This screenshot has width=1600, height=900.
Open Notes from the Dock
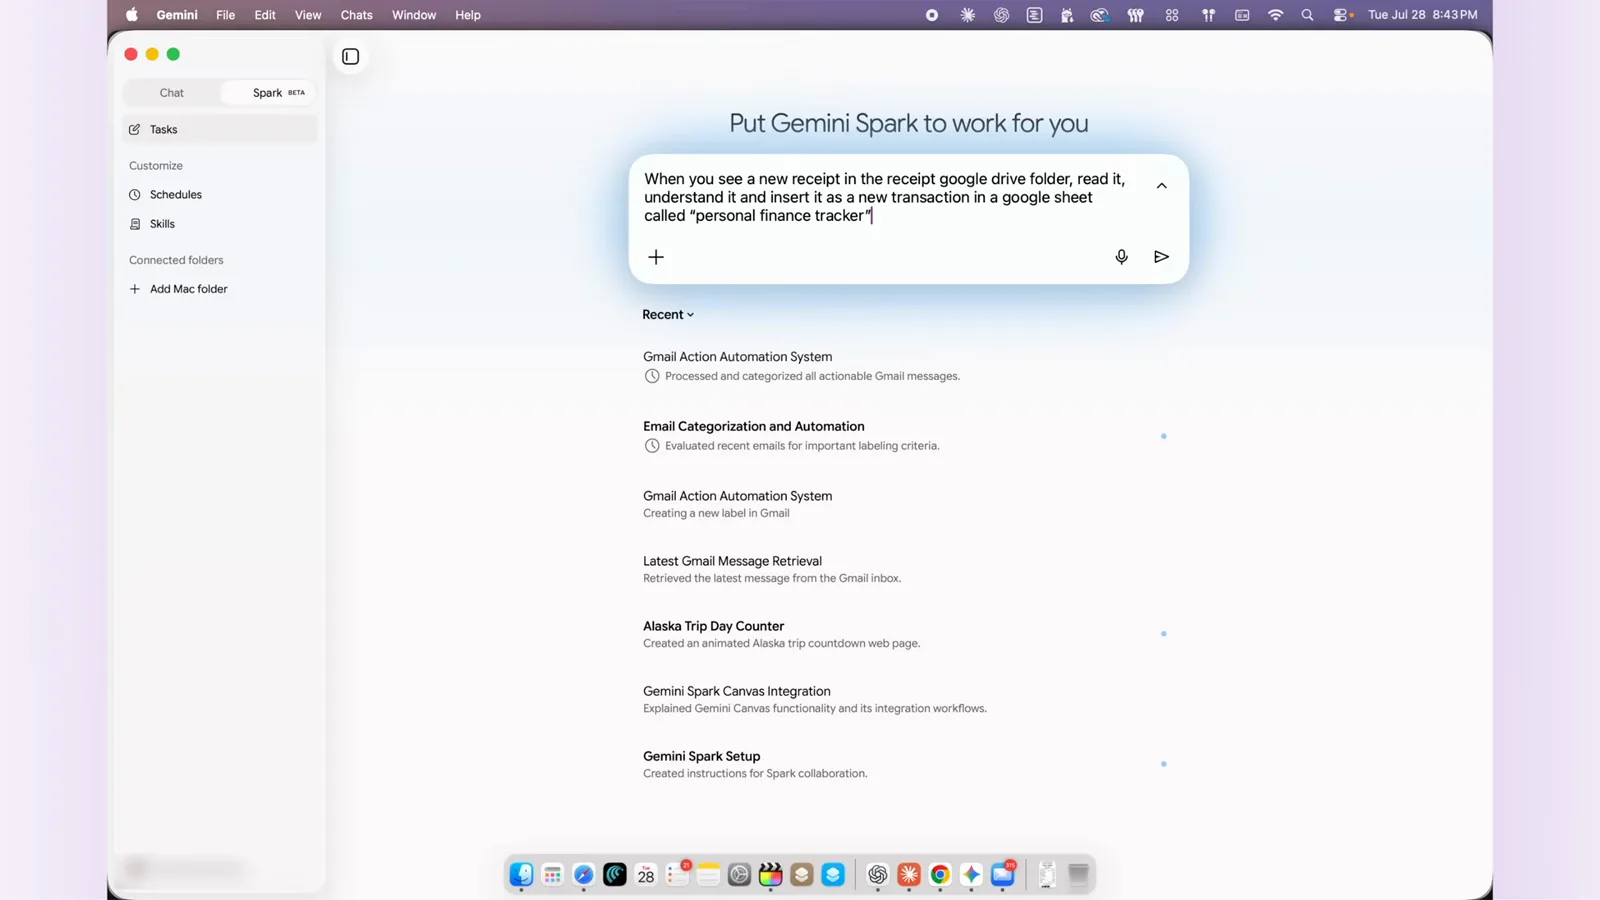click(x=708, y=875)
